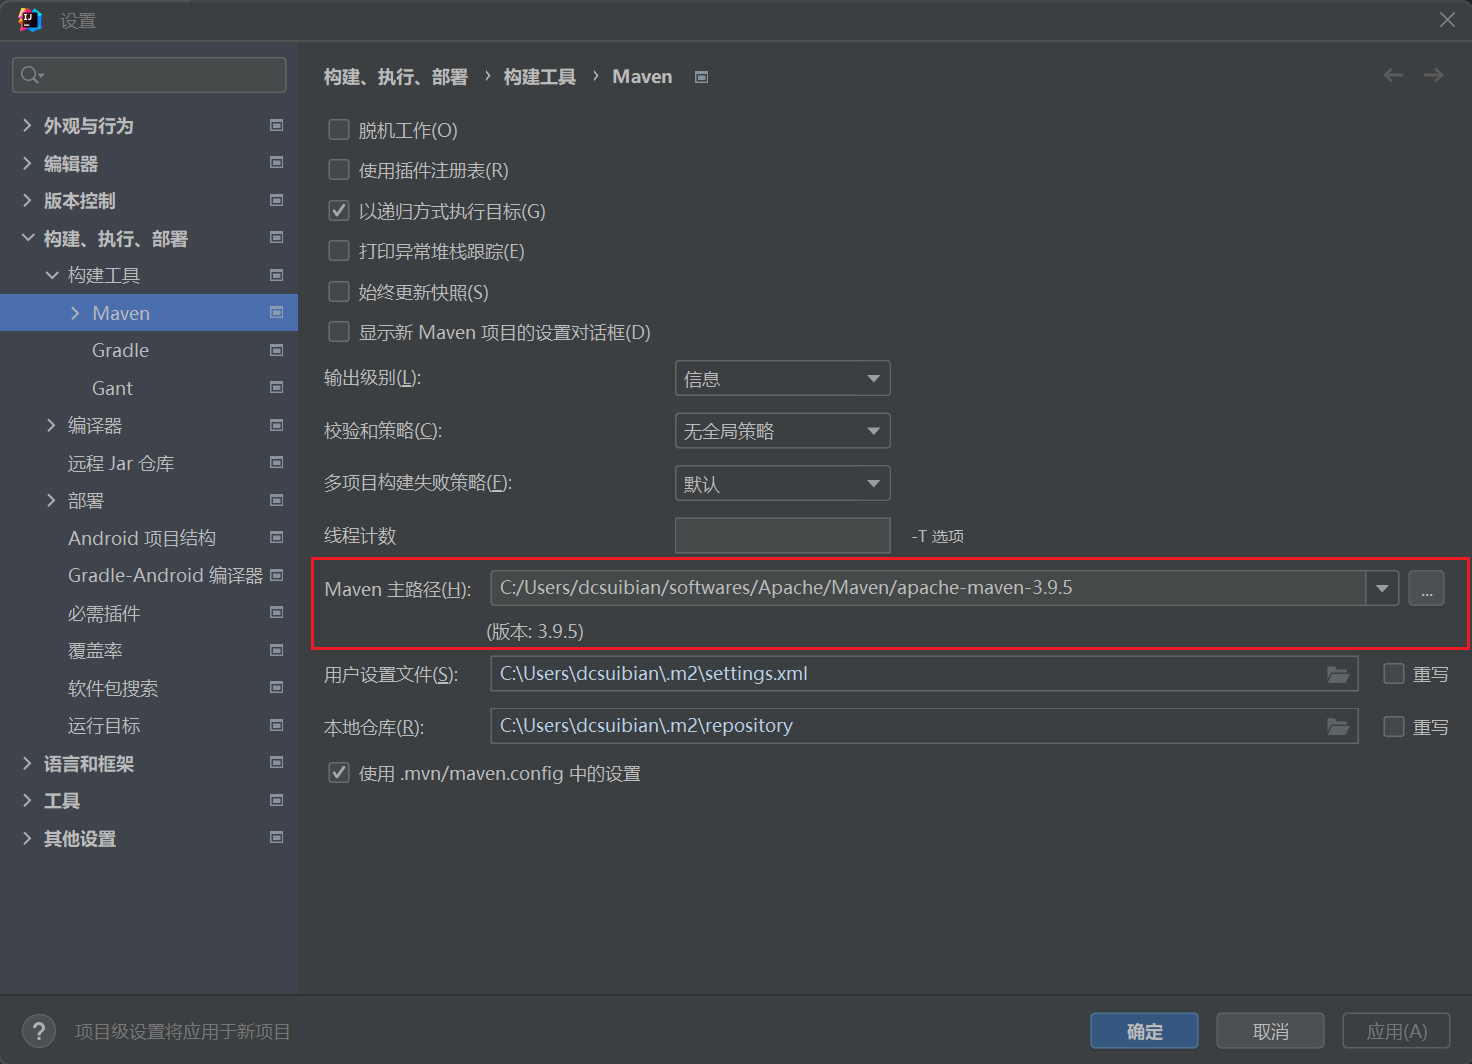Click the back navigation arrow

pos(1393,75)
